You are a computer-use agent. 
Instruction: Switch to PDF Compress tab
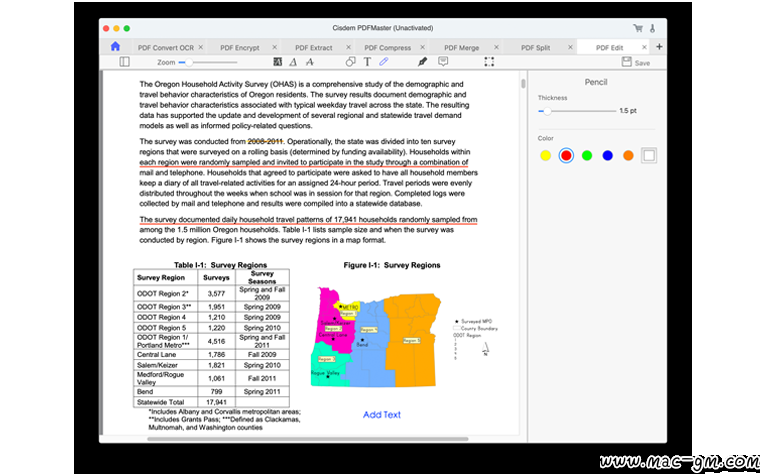click(388, 47)
